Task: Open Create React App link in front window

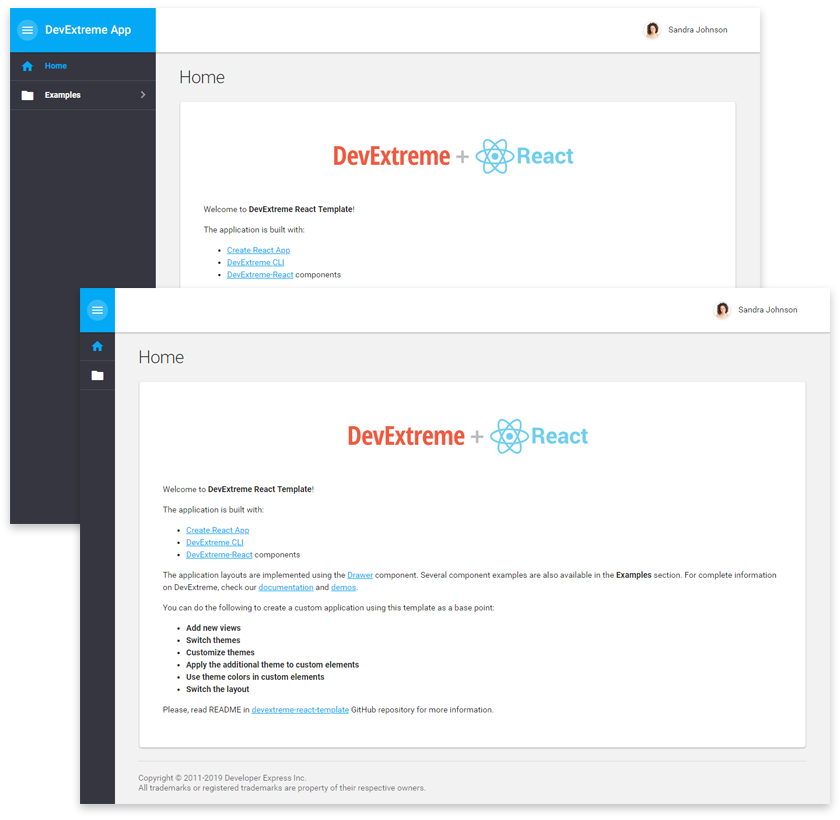Action: pyautogui.click(x=218, y=530)
